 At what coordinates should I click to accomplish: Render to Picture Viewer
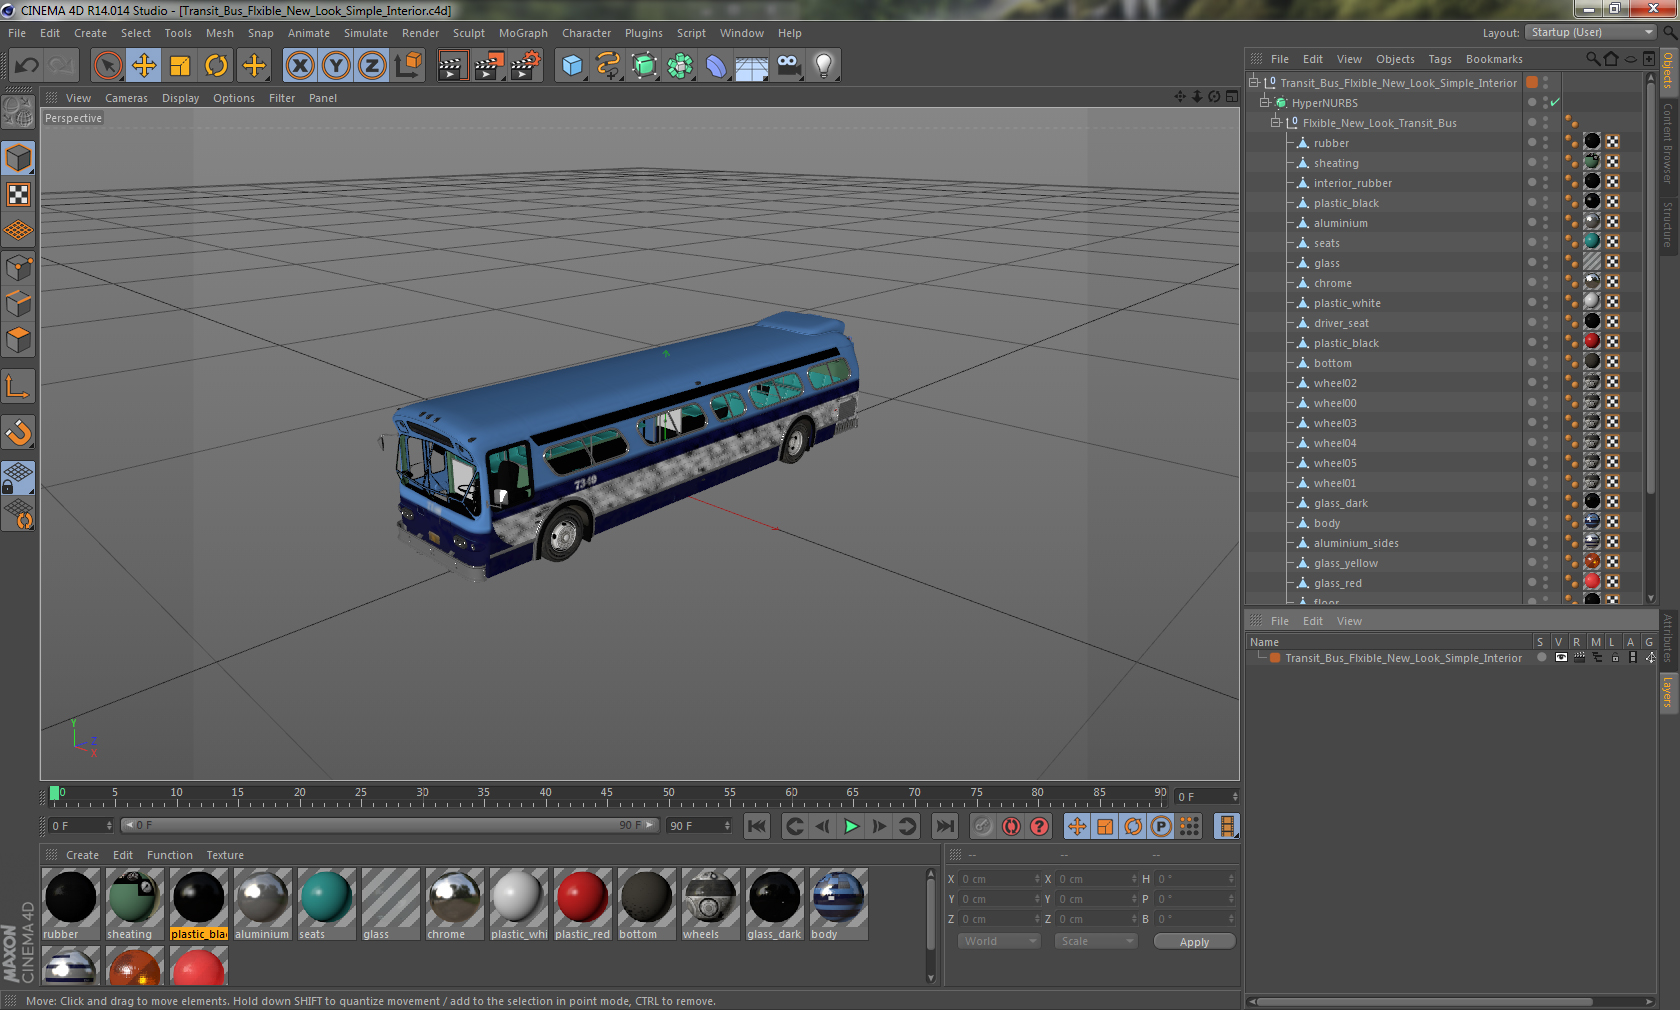[x=489, y=66]
